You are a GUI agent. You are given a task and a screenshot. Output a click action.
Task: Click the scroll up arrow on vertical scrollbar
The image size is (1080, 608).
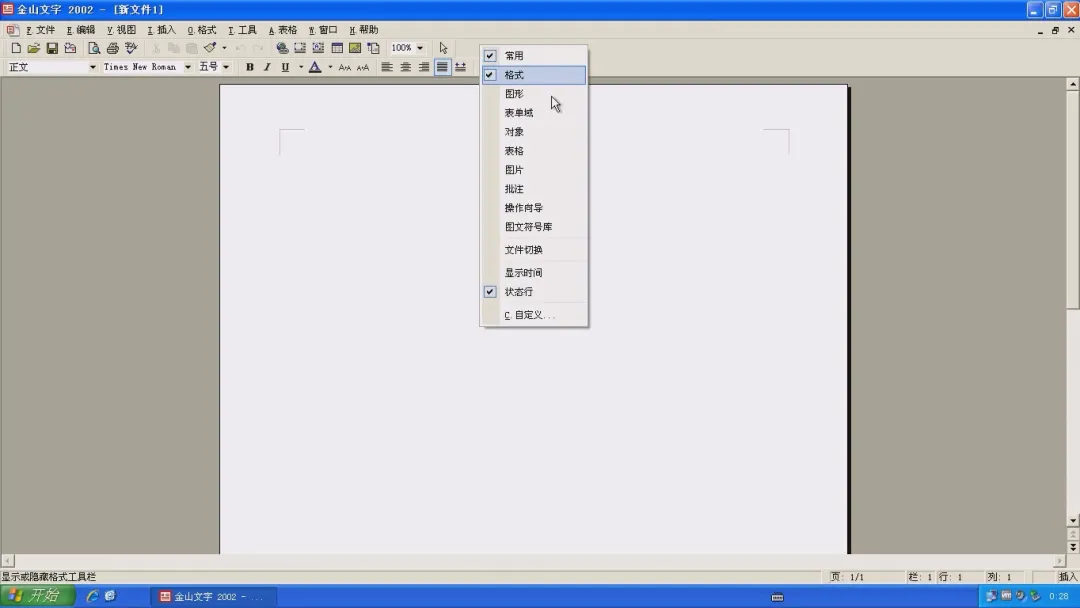pyautogui.click(x=1073, y=84)
